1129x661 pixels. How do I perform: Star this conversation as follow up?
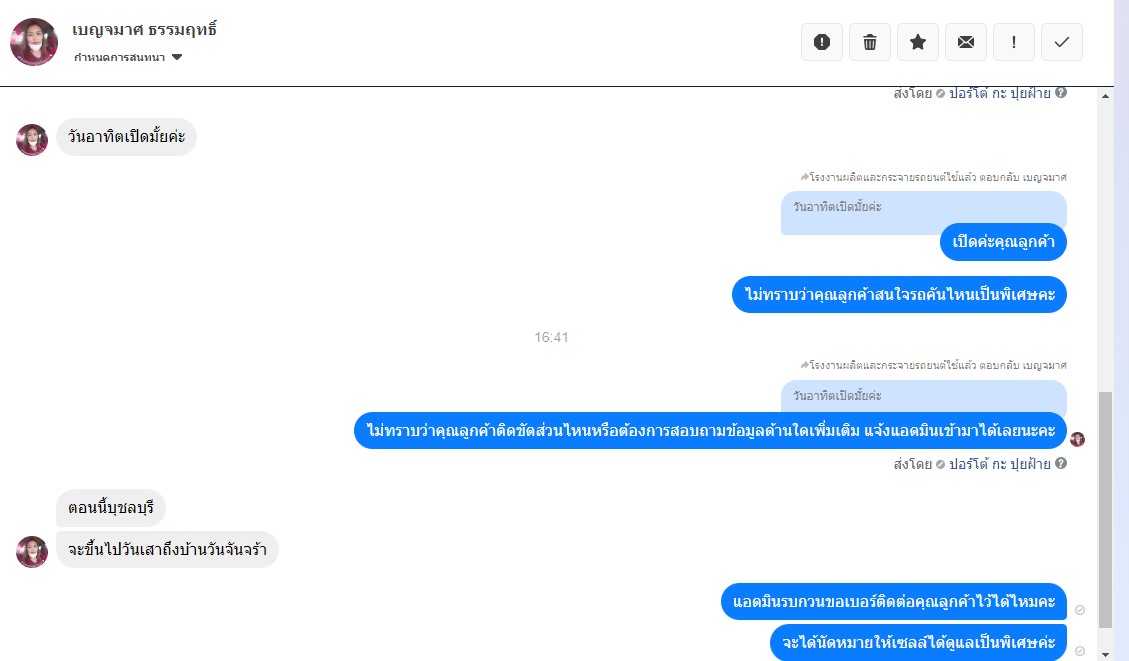[x=917, y=42]
